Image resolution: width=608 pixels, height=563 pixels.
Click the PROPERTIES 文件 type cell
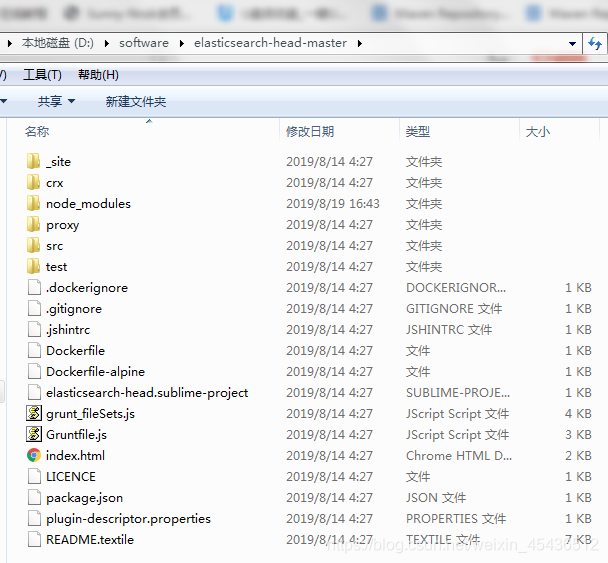click(x=456, y=518)
